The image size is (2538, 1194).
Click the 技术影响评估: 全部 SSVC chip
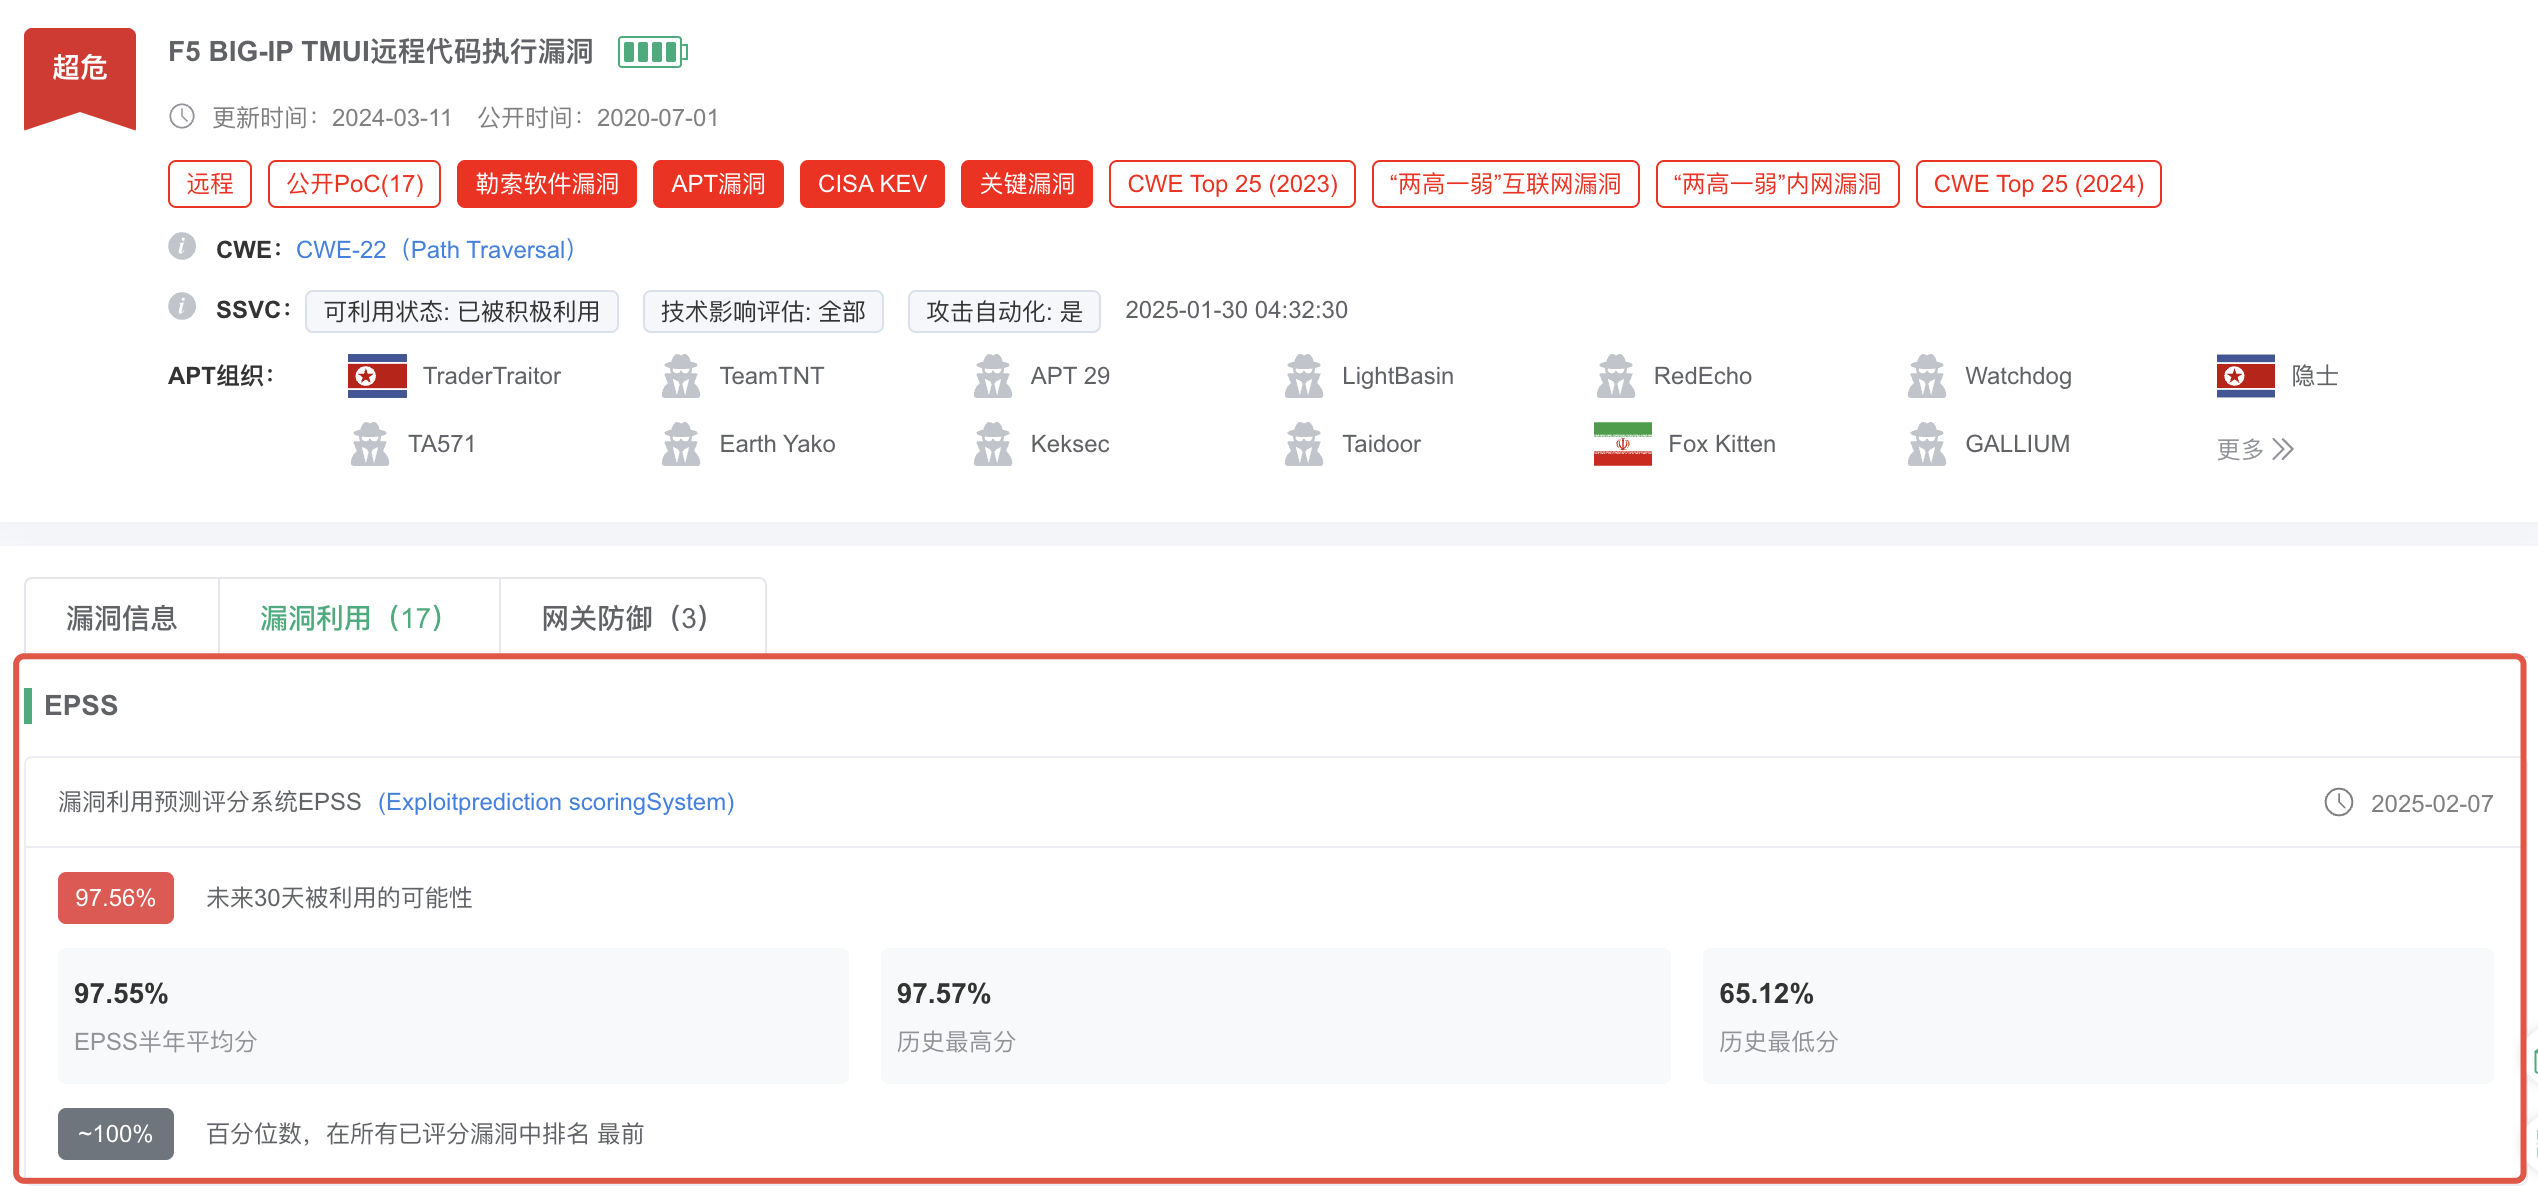[763, 311]
